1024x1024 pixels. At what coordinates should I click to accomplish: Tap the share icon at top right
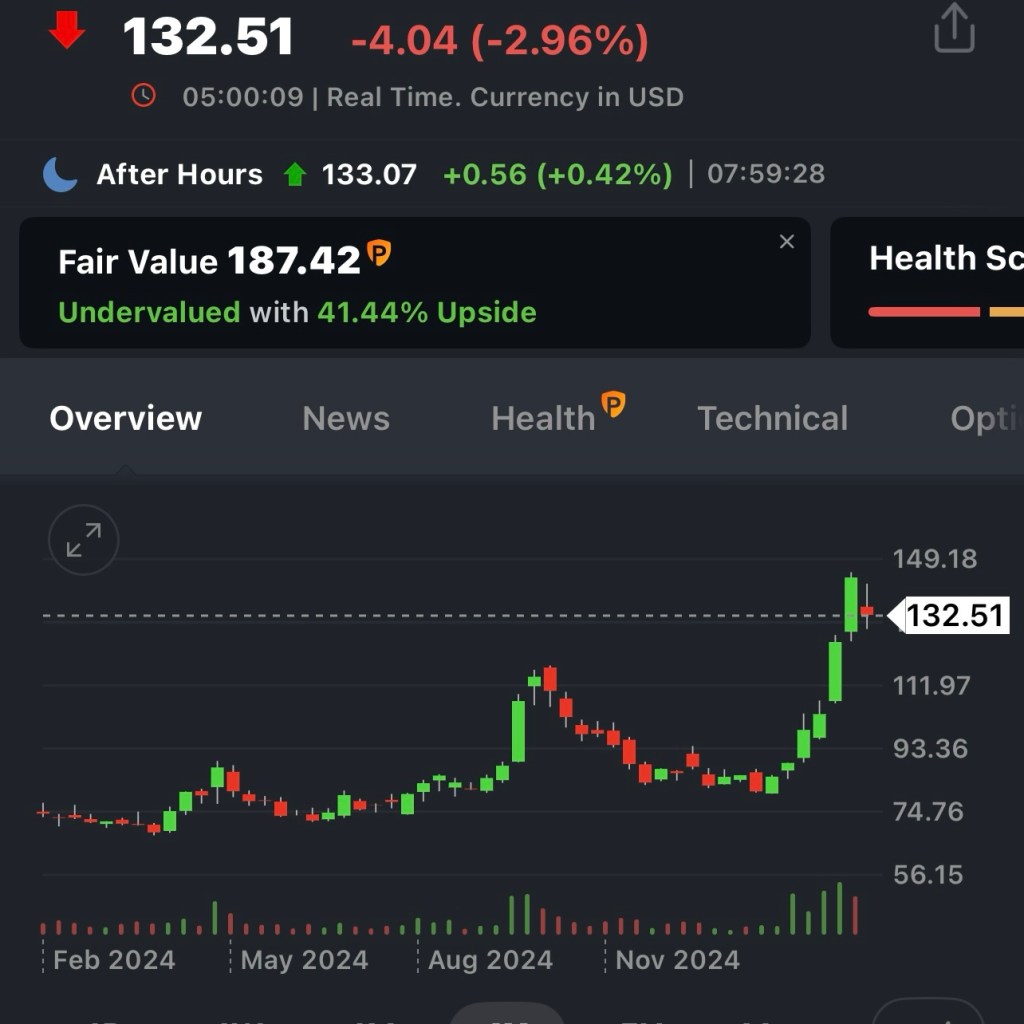(x=953, y=28)
